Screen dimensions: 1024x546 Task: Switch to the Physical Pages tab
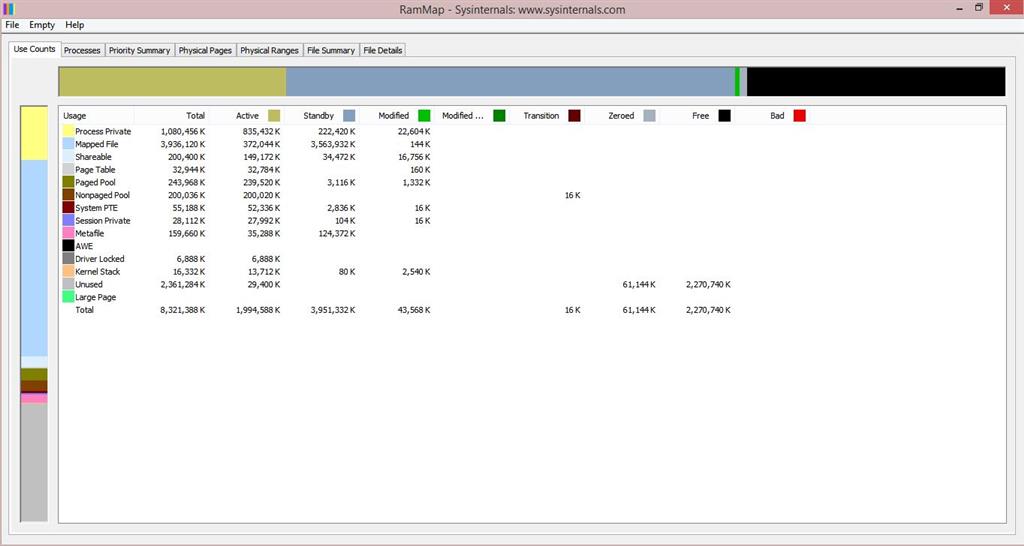[205, 50]
